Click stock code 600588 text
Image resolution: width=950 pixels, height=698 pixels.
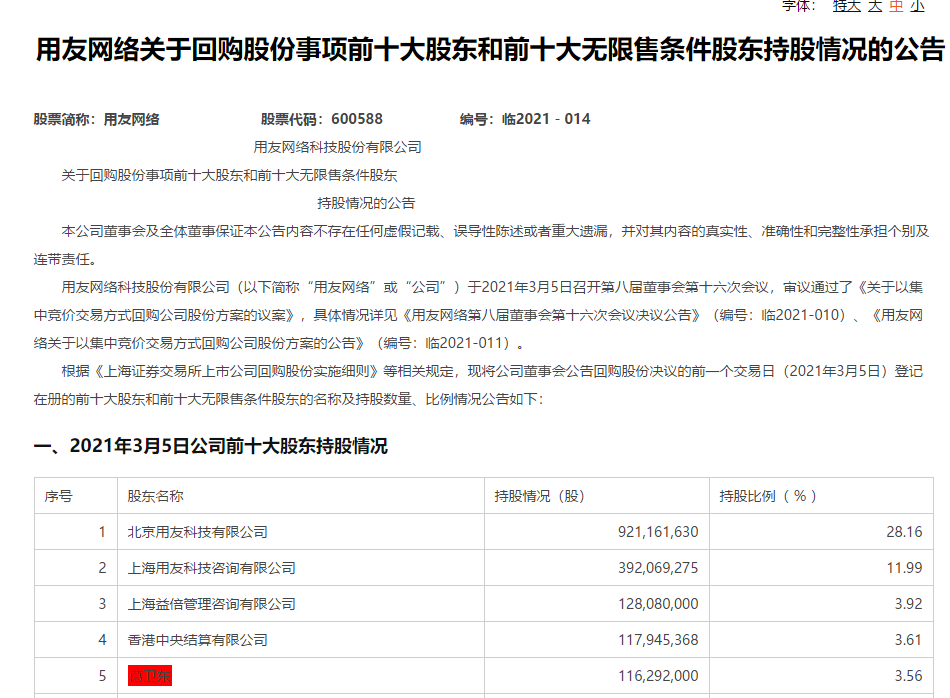coord(357,119)
